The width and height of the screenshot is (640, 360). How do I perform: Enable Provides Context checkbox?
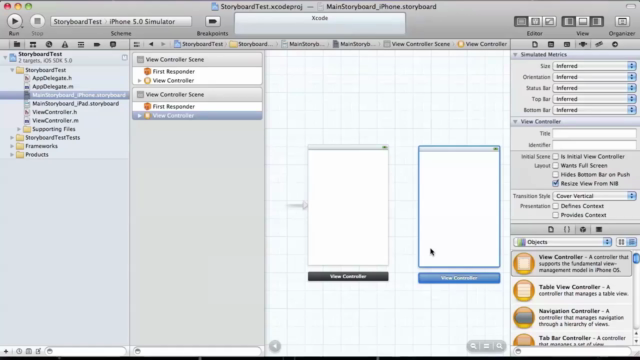pyautogui.click(x=556, y=215)
